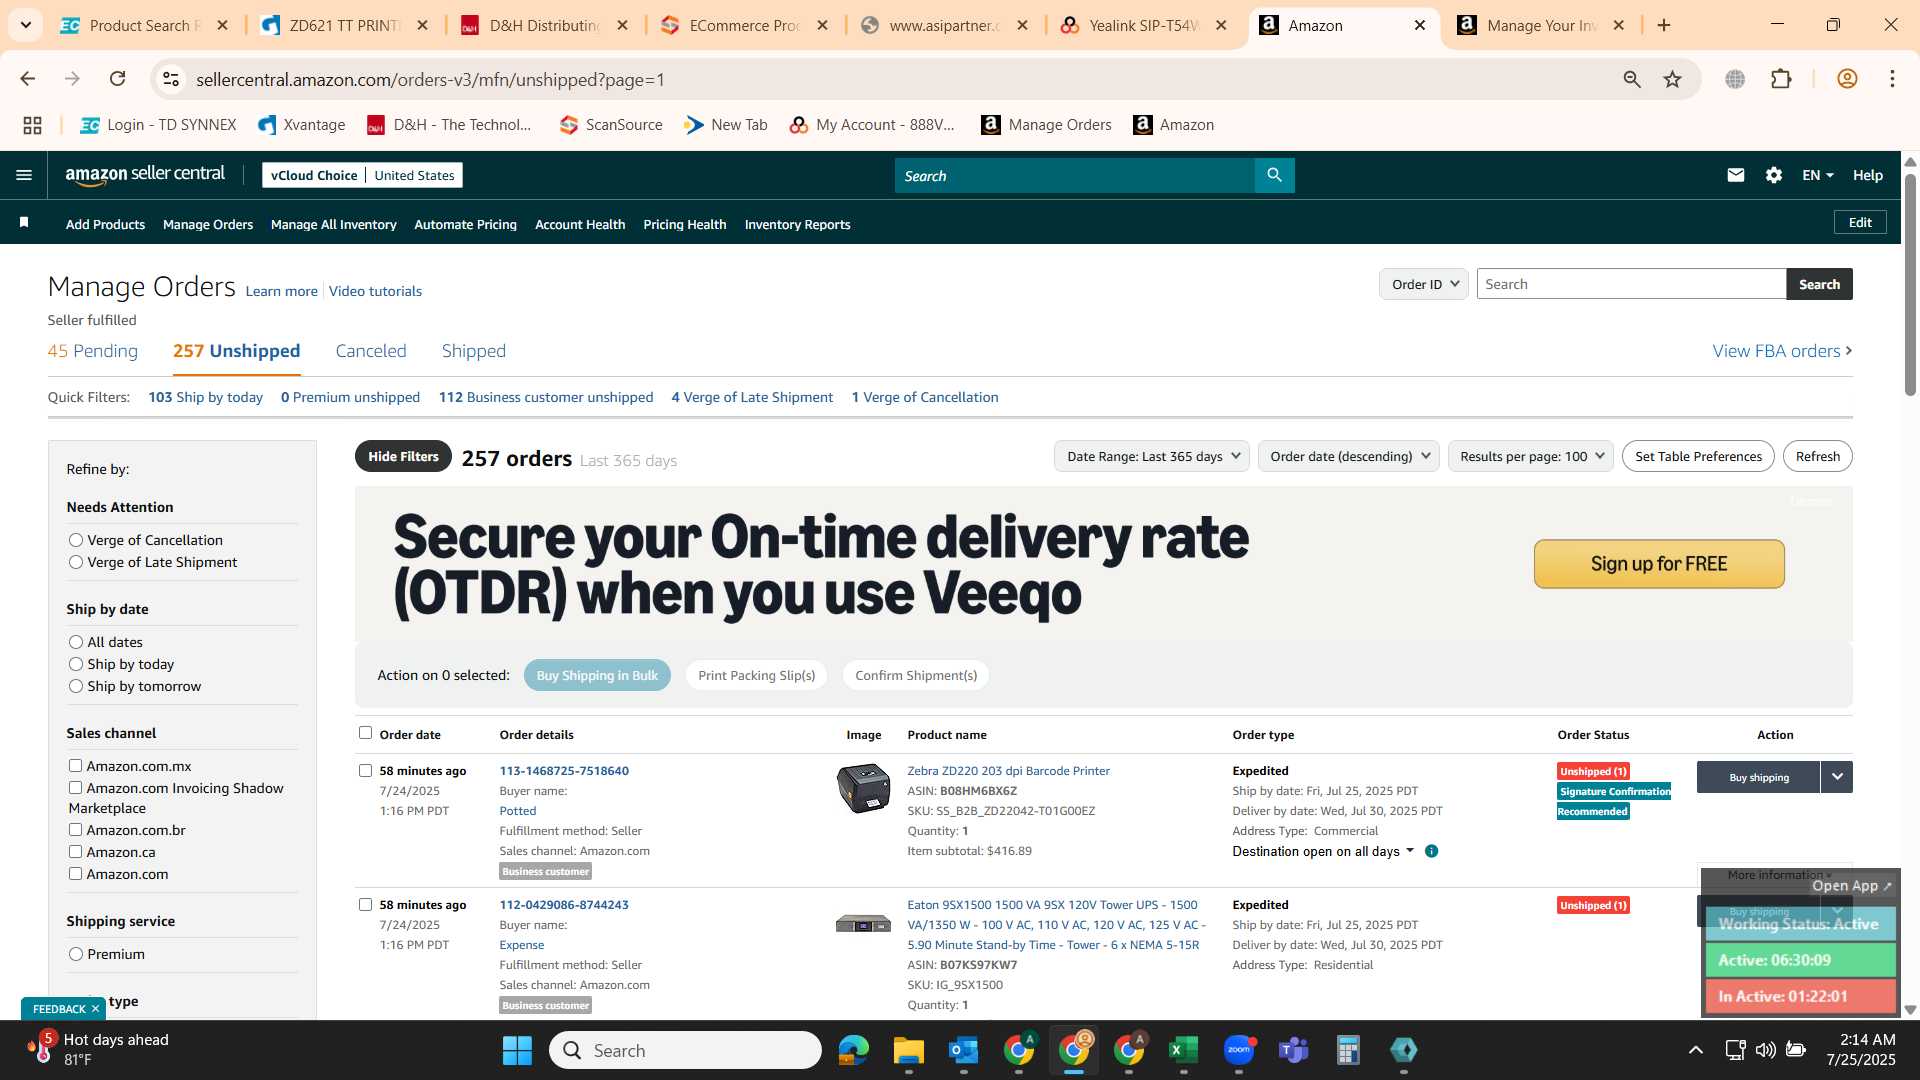Click the magnifier search button in header
The image size is (1920, 1080).
(1274, 175)
